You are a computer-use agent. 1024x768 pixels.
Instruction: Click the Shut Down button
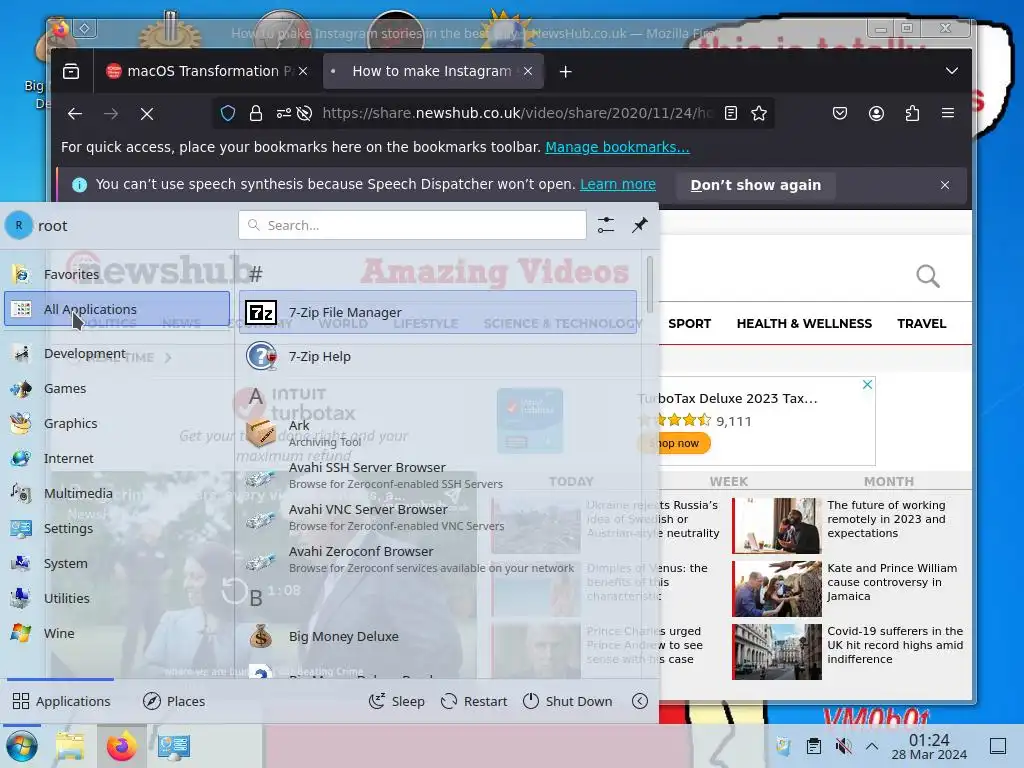(x=568, y=701)
